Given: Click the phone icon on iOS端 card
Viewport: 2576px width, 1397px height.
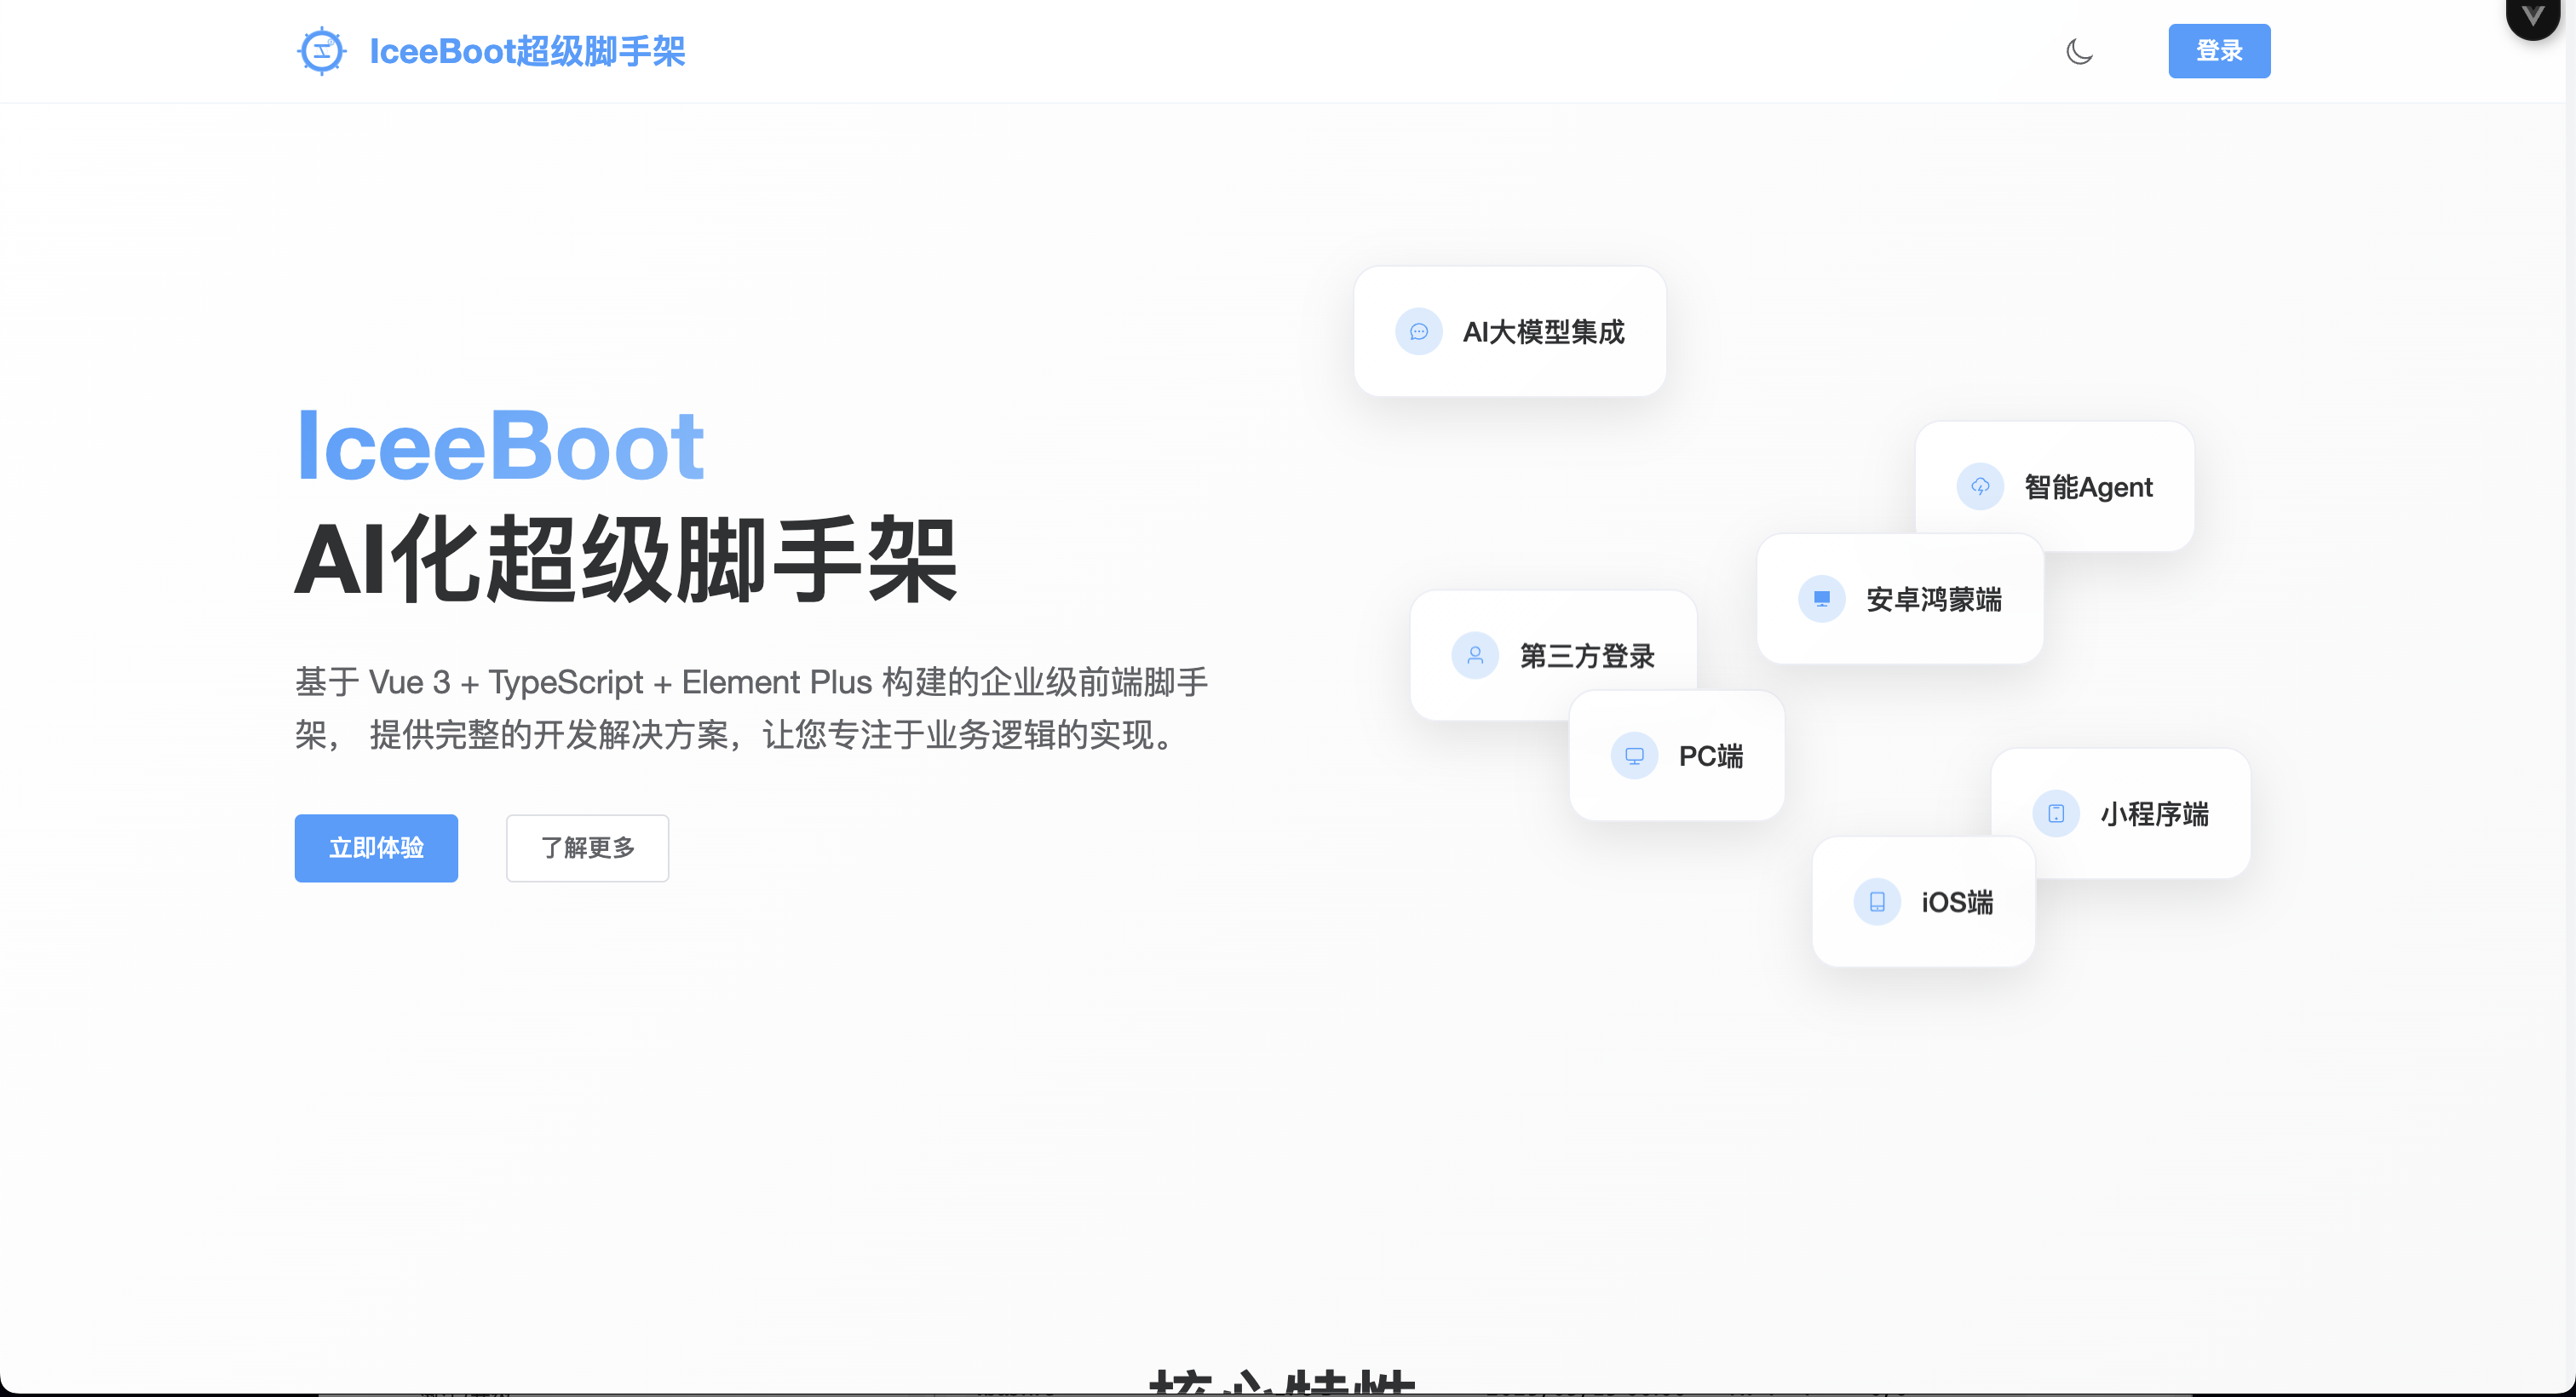Looking at the screenshot, I should 1877,902.
